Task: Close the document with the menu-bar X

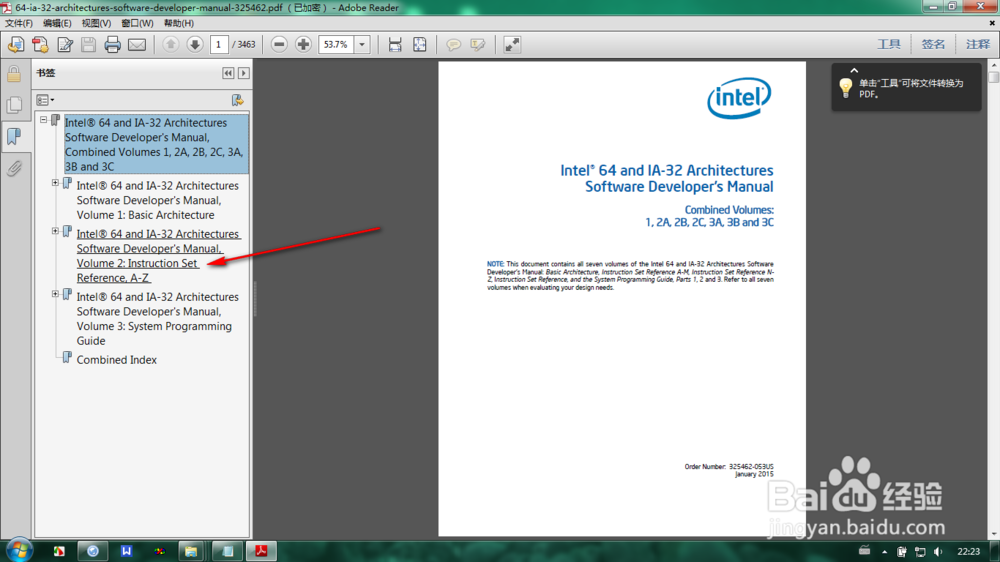Action: click(992, 23)
